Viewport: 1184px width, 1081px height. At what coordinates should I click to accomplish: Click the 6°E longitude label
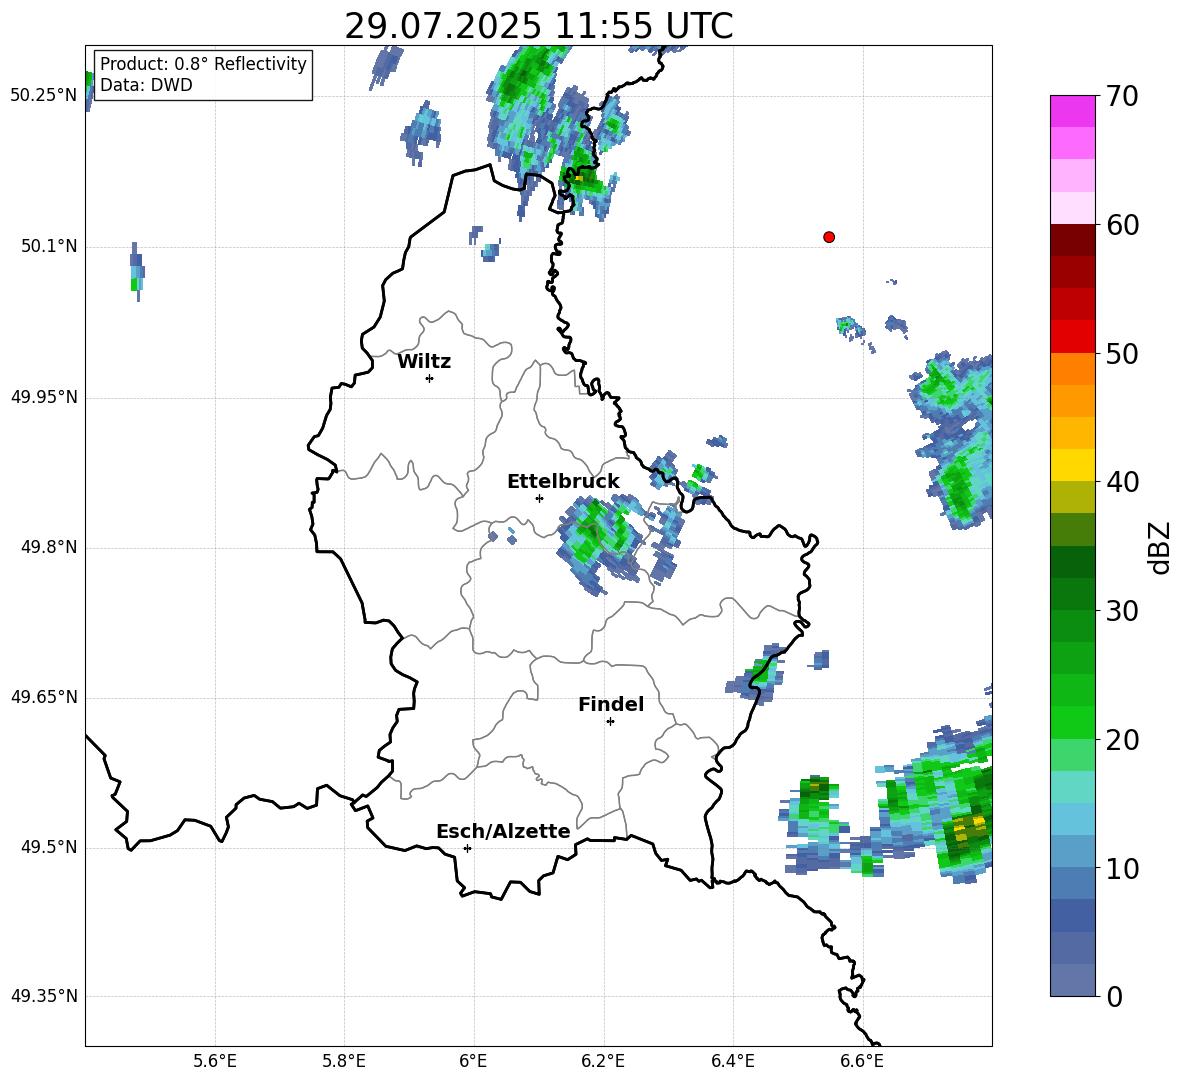click(473, 1061)
